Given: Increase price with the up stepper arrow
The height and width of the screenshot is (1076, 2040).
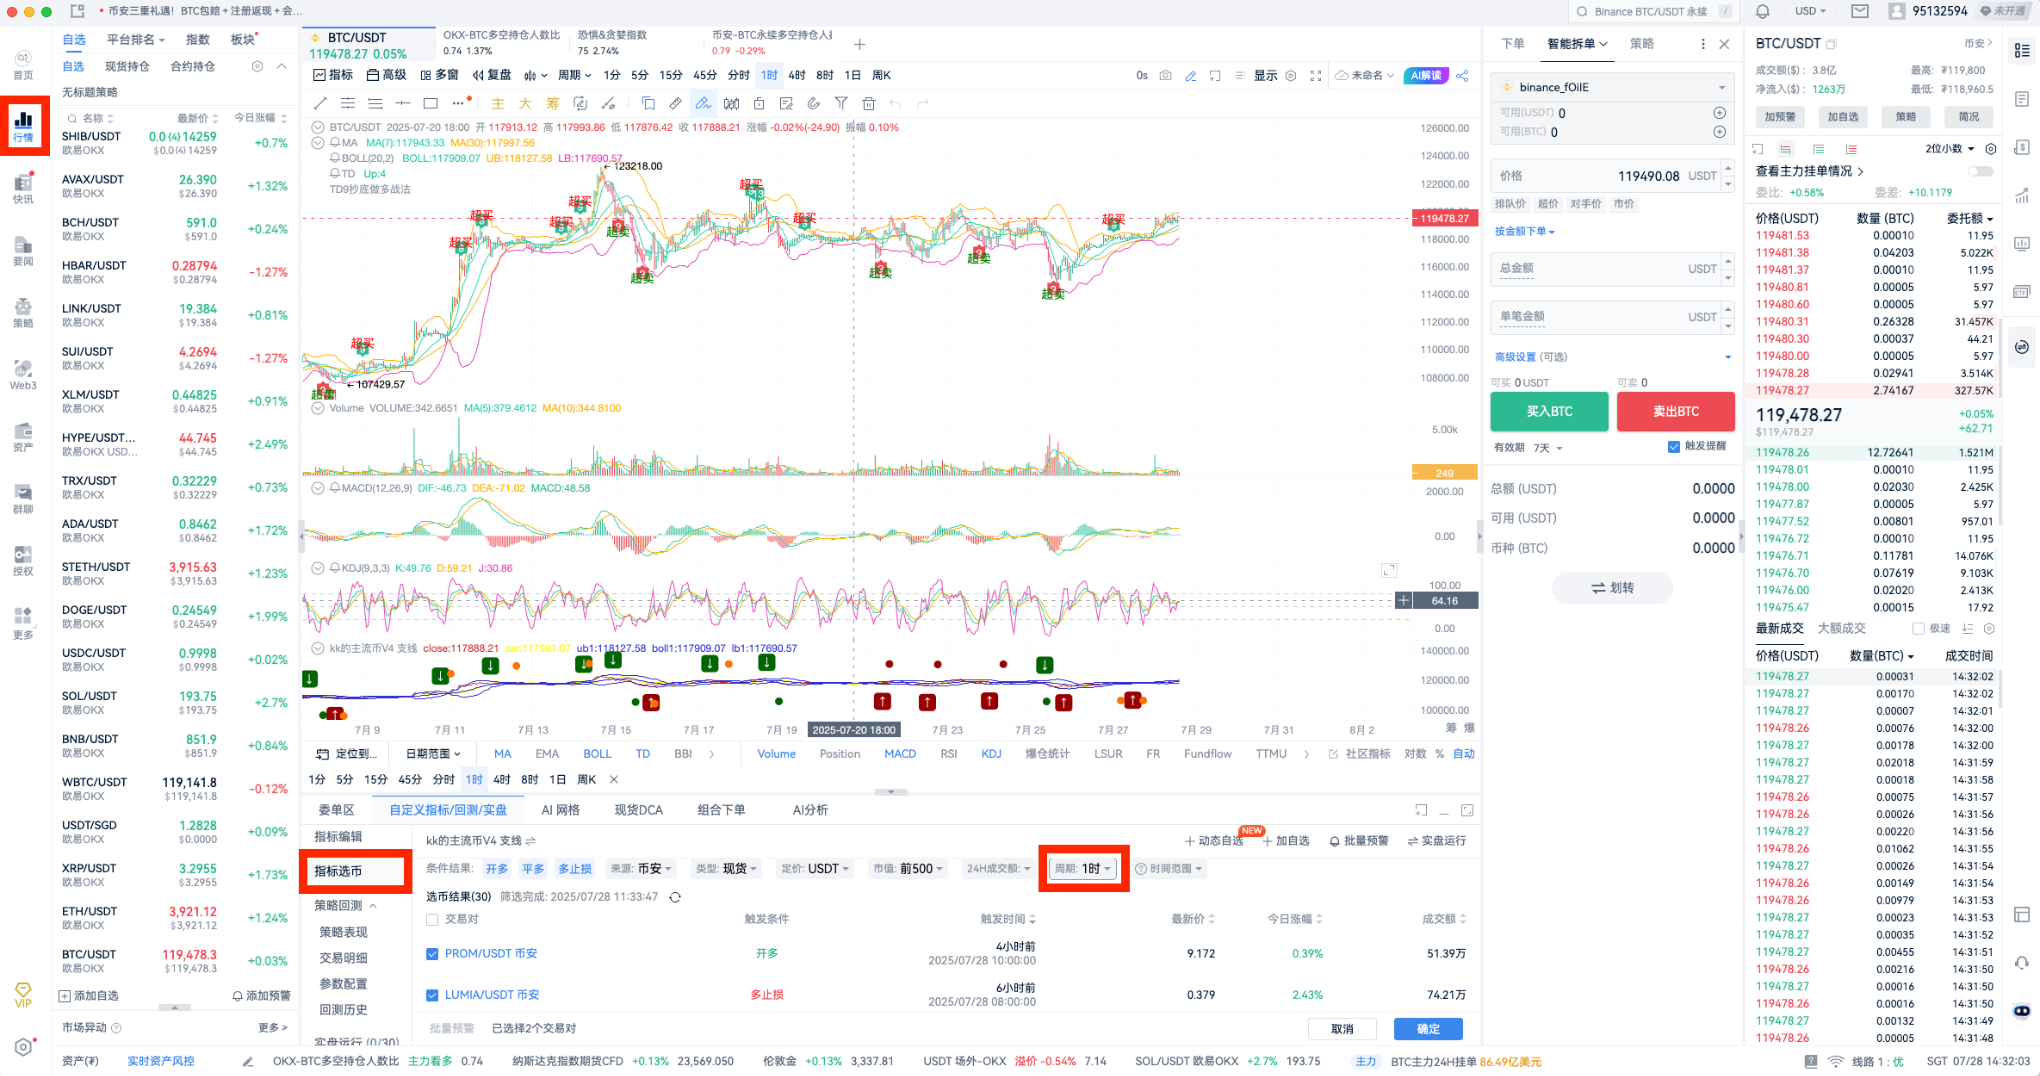Looking at the screenshot, I should coord(1727,168).
